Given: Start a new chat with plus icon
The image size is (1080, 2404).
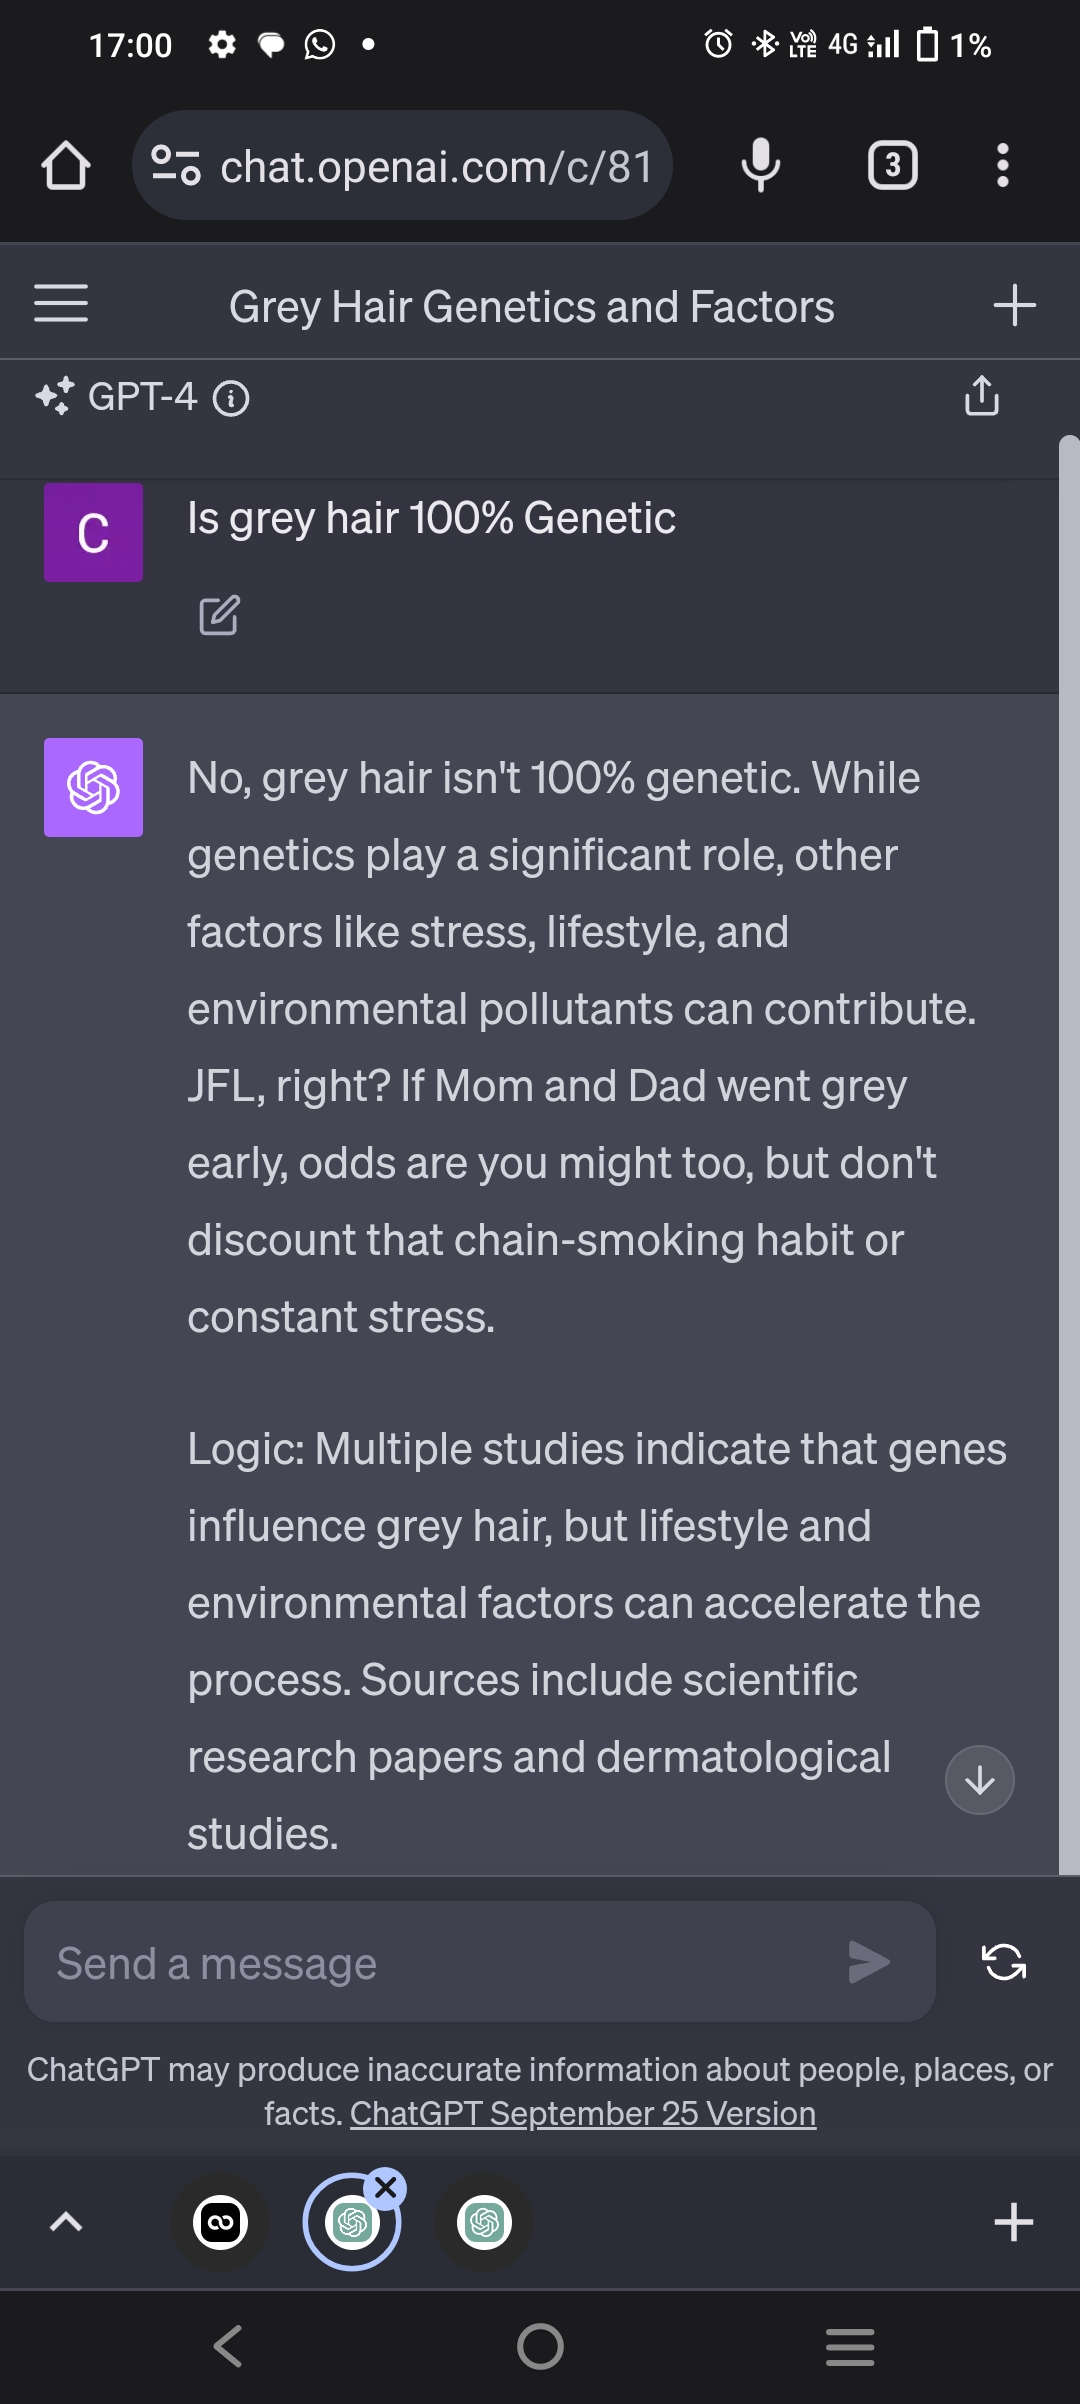Looking at the screenshot, I should point(1014,305).
